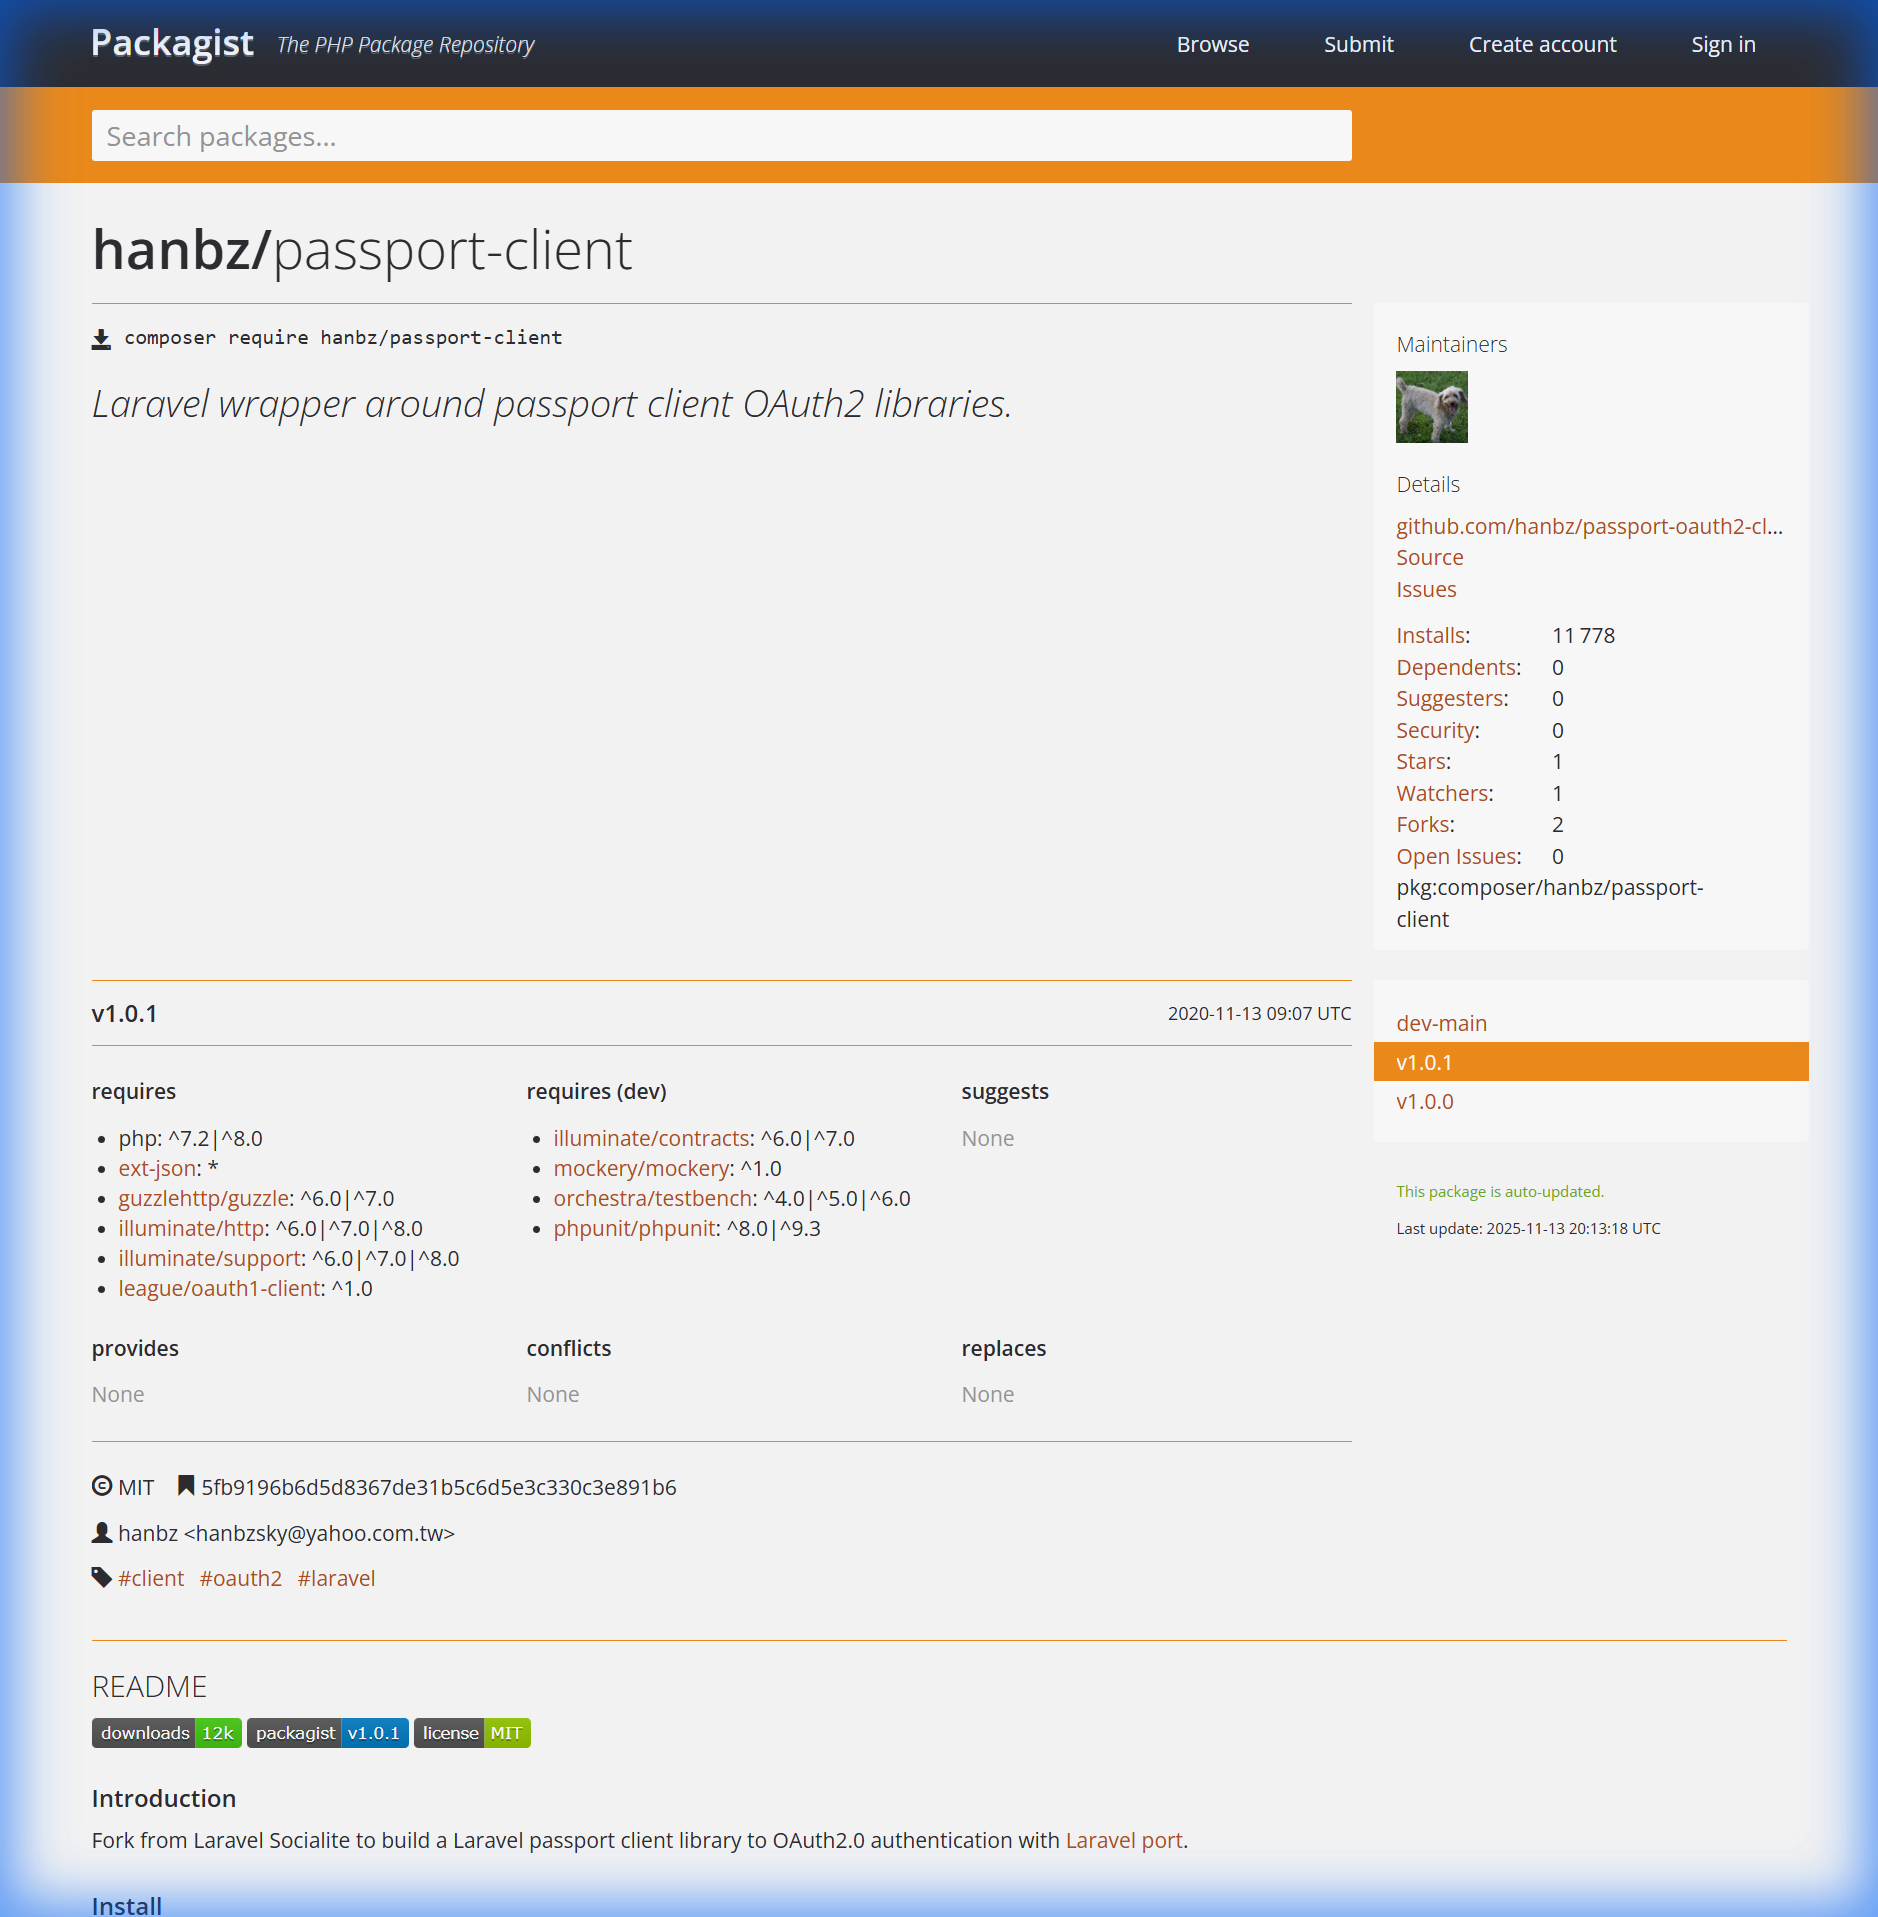Click Create account
1878x1917 pixels.
(x=1541, y=44)
